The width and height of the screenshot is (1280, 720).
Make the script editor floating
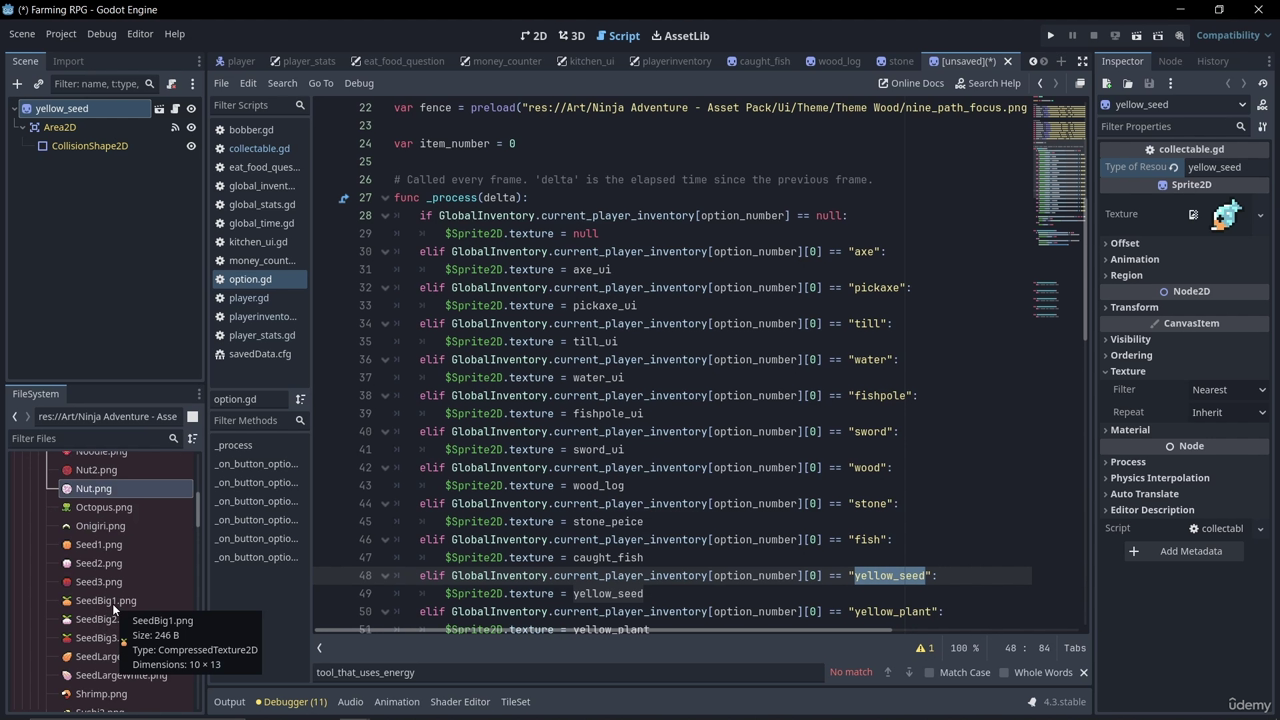point(1080,84)
